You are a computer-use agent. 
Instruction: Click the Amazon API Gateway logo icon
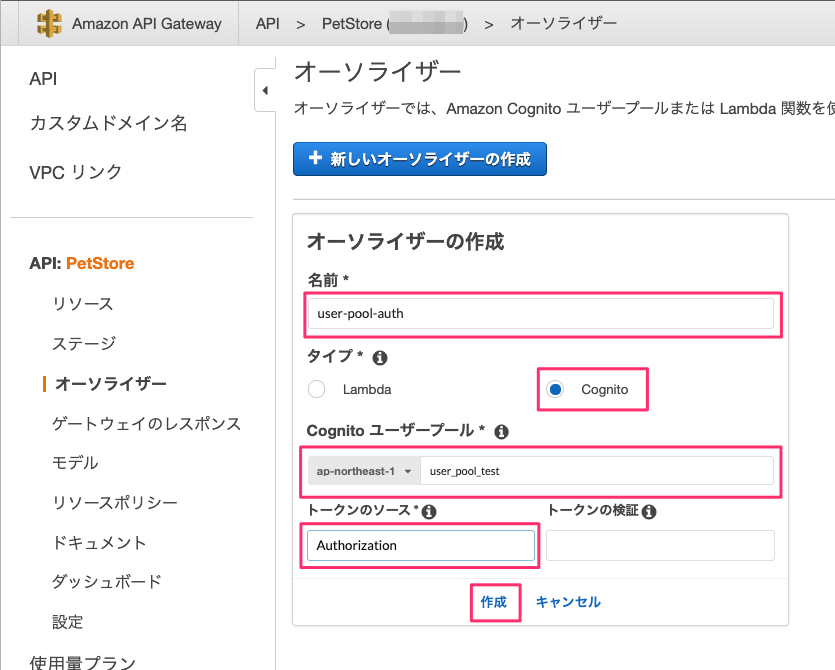point(49,23)
